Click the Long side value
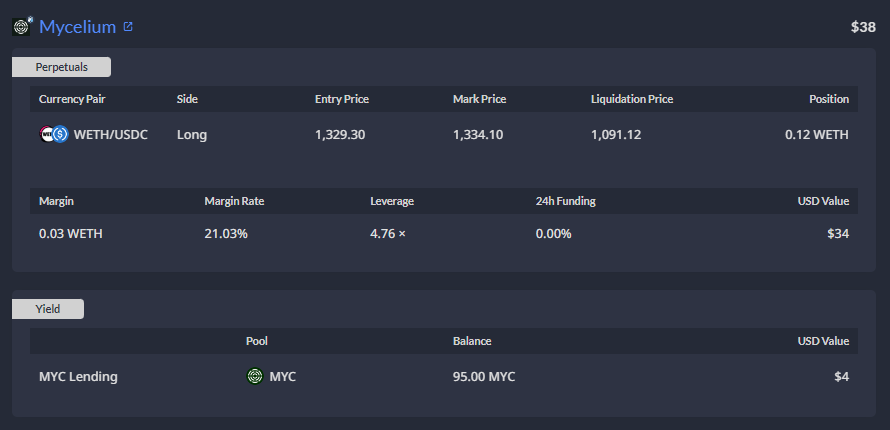Screen dimensions: 890x430 192,135
